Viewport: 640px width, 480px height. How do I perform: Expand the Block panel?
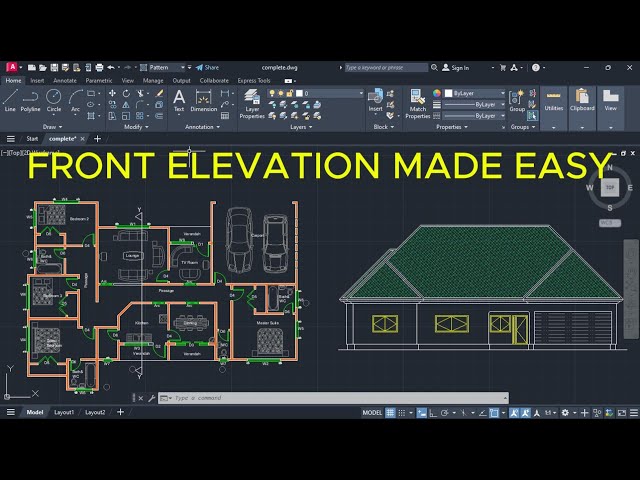click(x=384, y=127)
